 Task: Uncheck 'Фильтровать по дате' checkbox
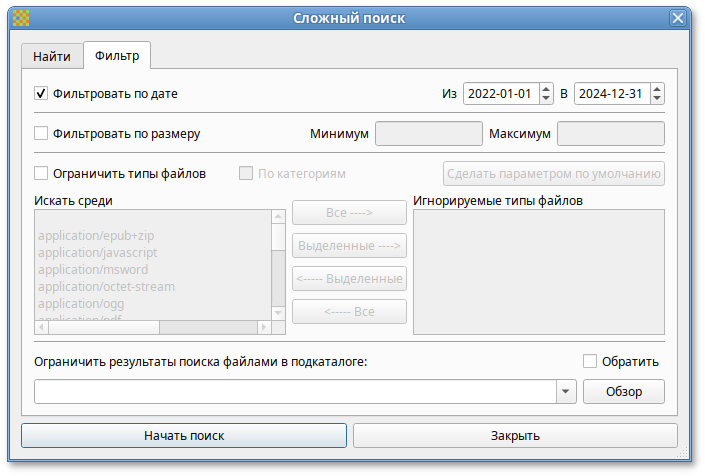41,94
